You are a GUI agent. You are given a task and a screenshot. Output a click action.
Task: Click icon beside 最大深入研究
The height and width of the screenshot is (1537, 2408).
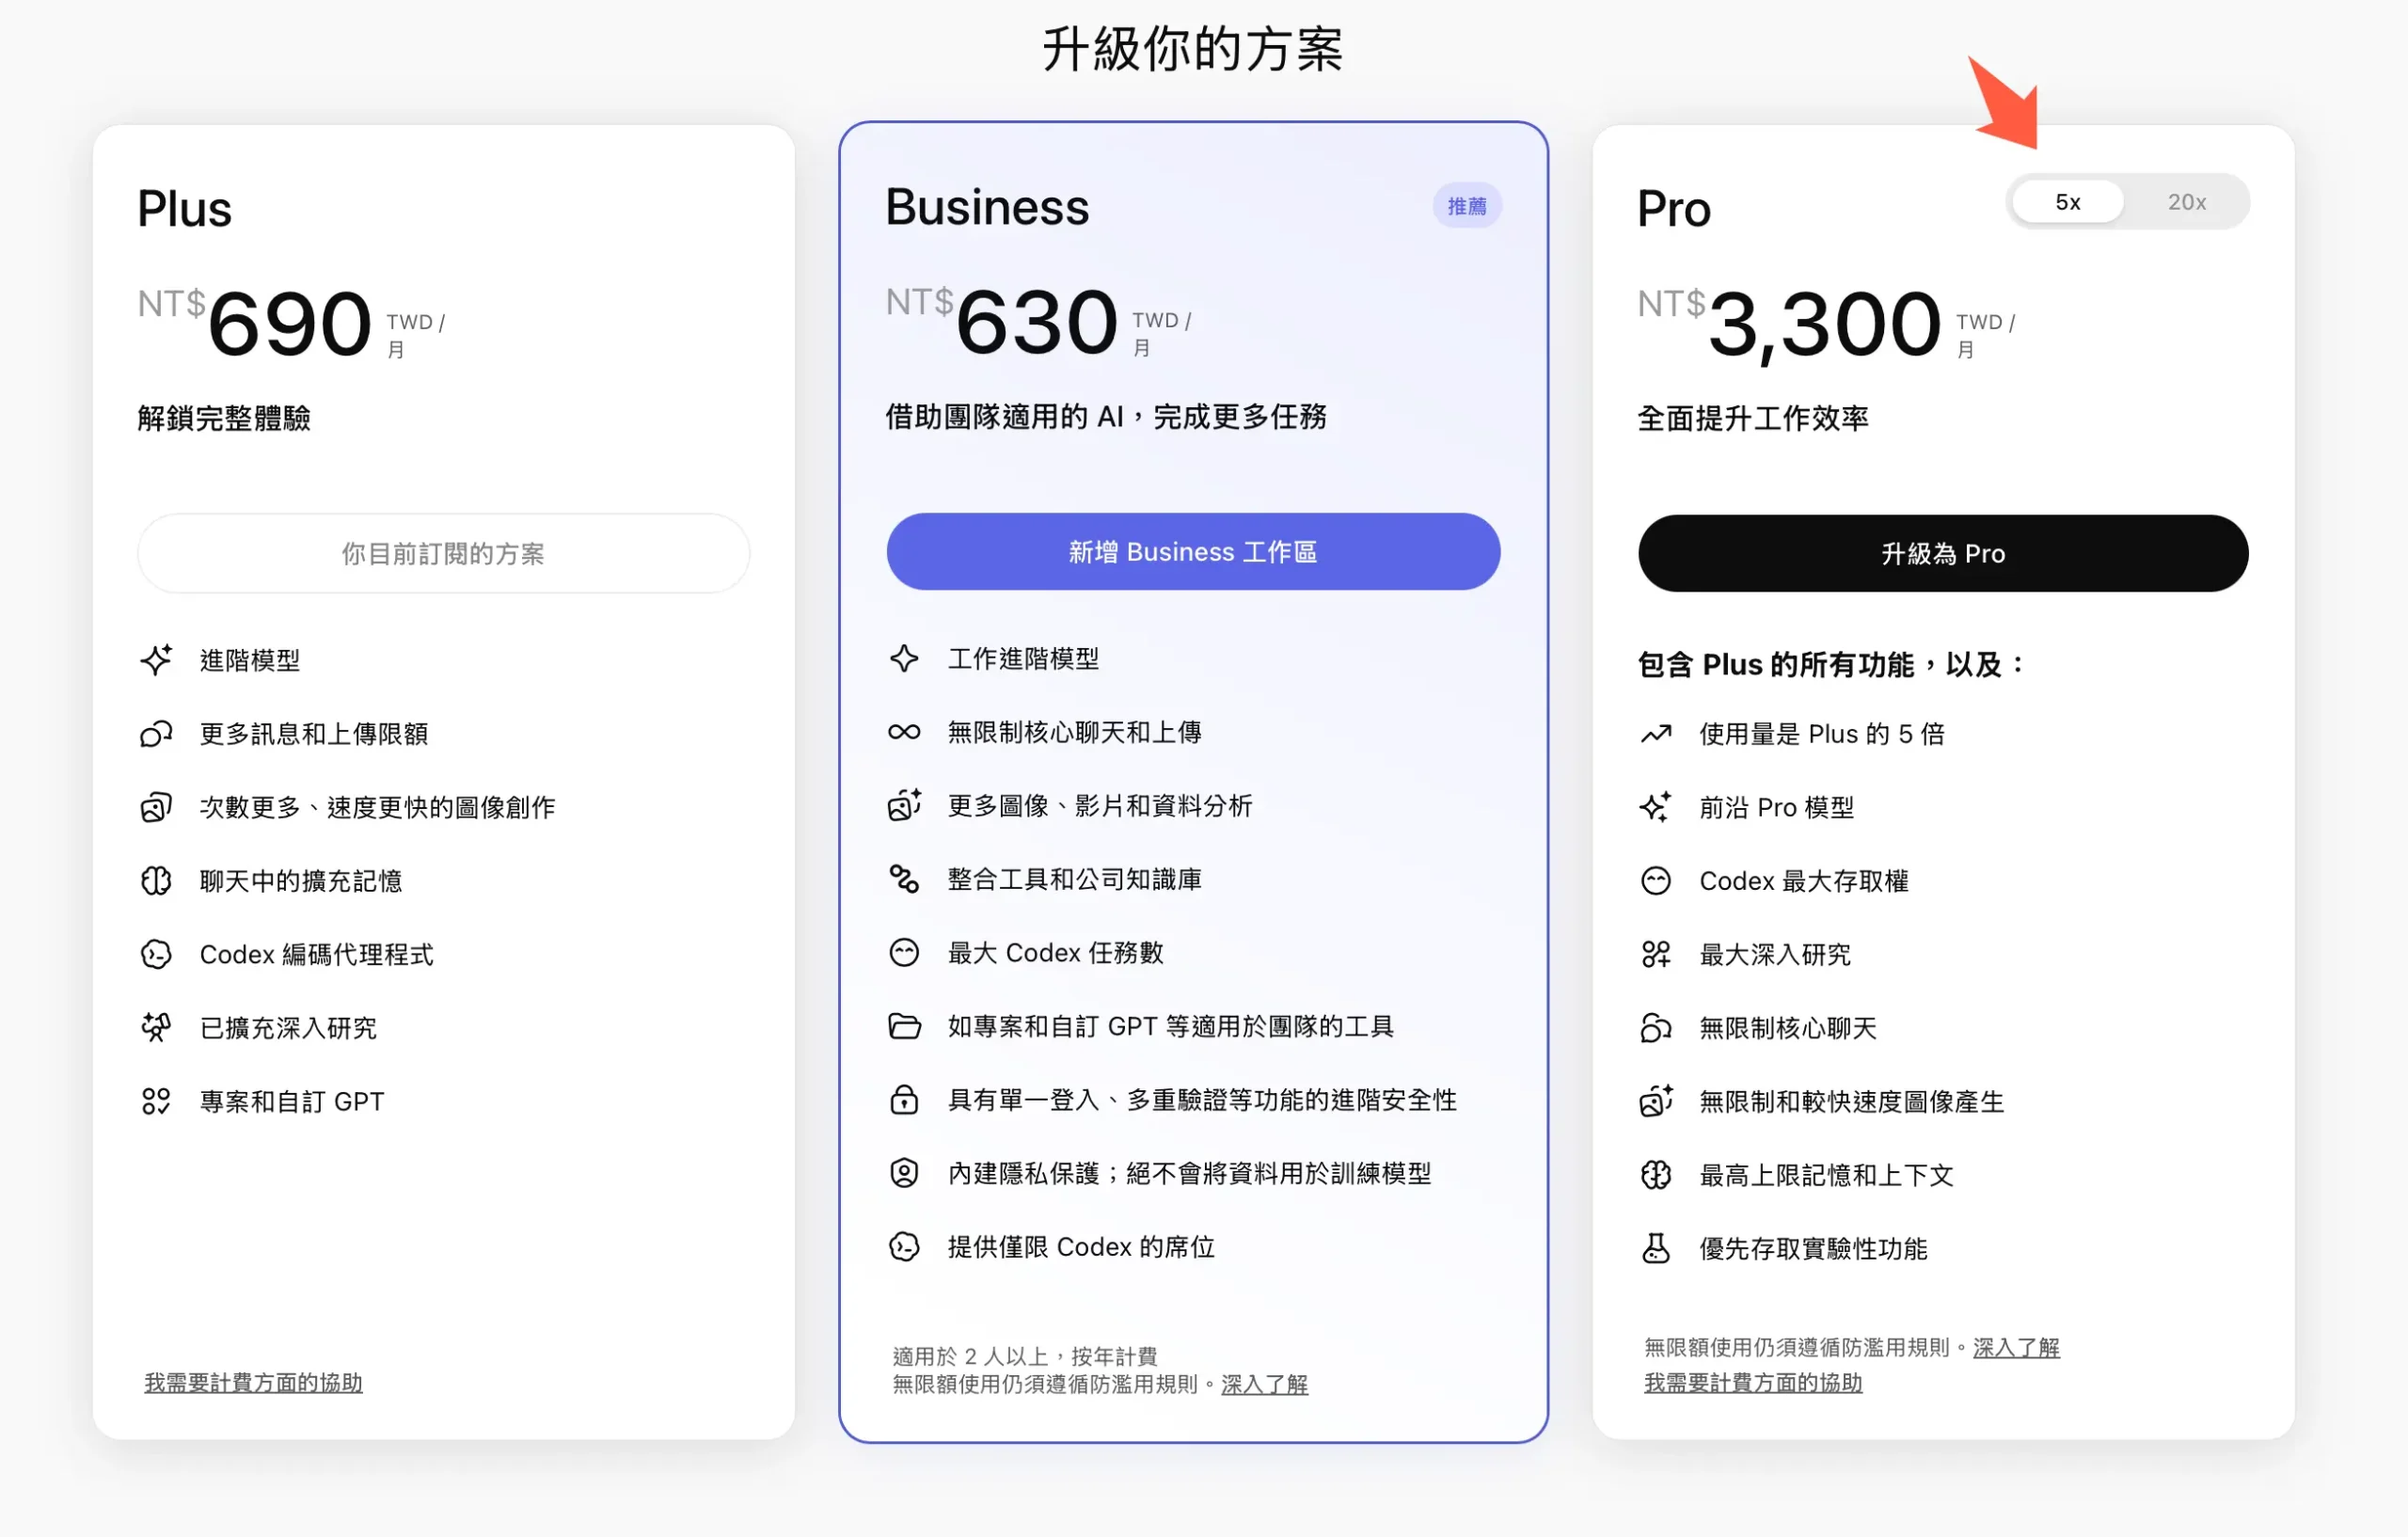point(1656,954)
